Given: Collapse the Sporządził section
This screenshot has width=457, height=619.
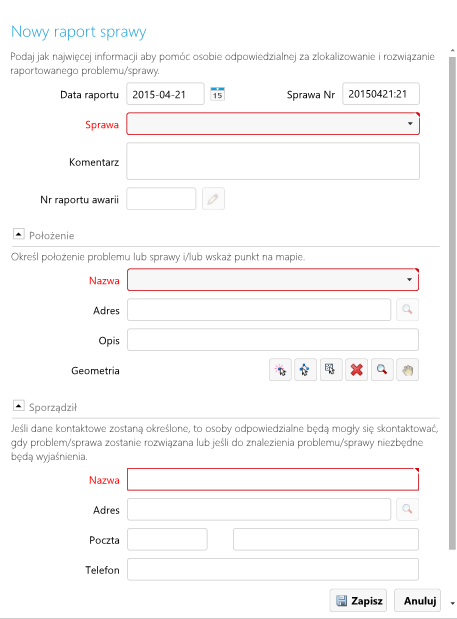Looking at the screenshot, I should [19, 405].
